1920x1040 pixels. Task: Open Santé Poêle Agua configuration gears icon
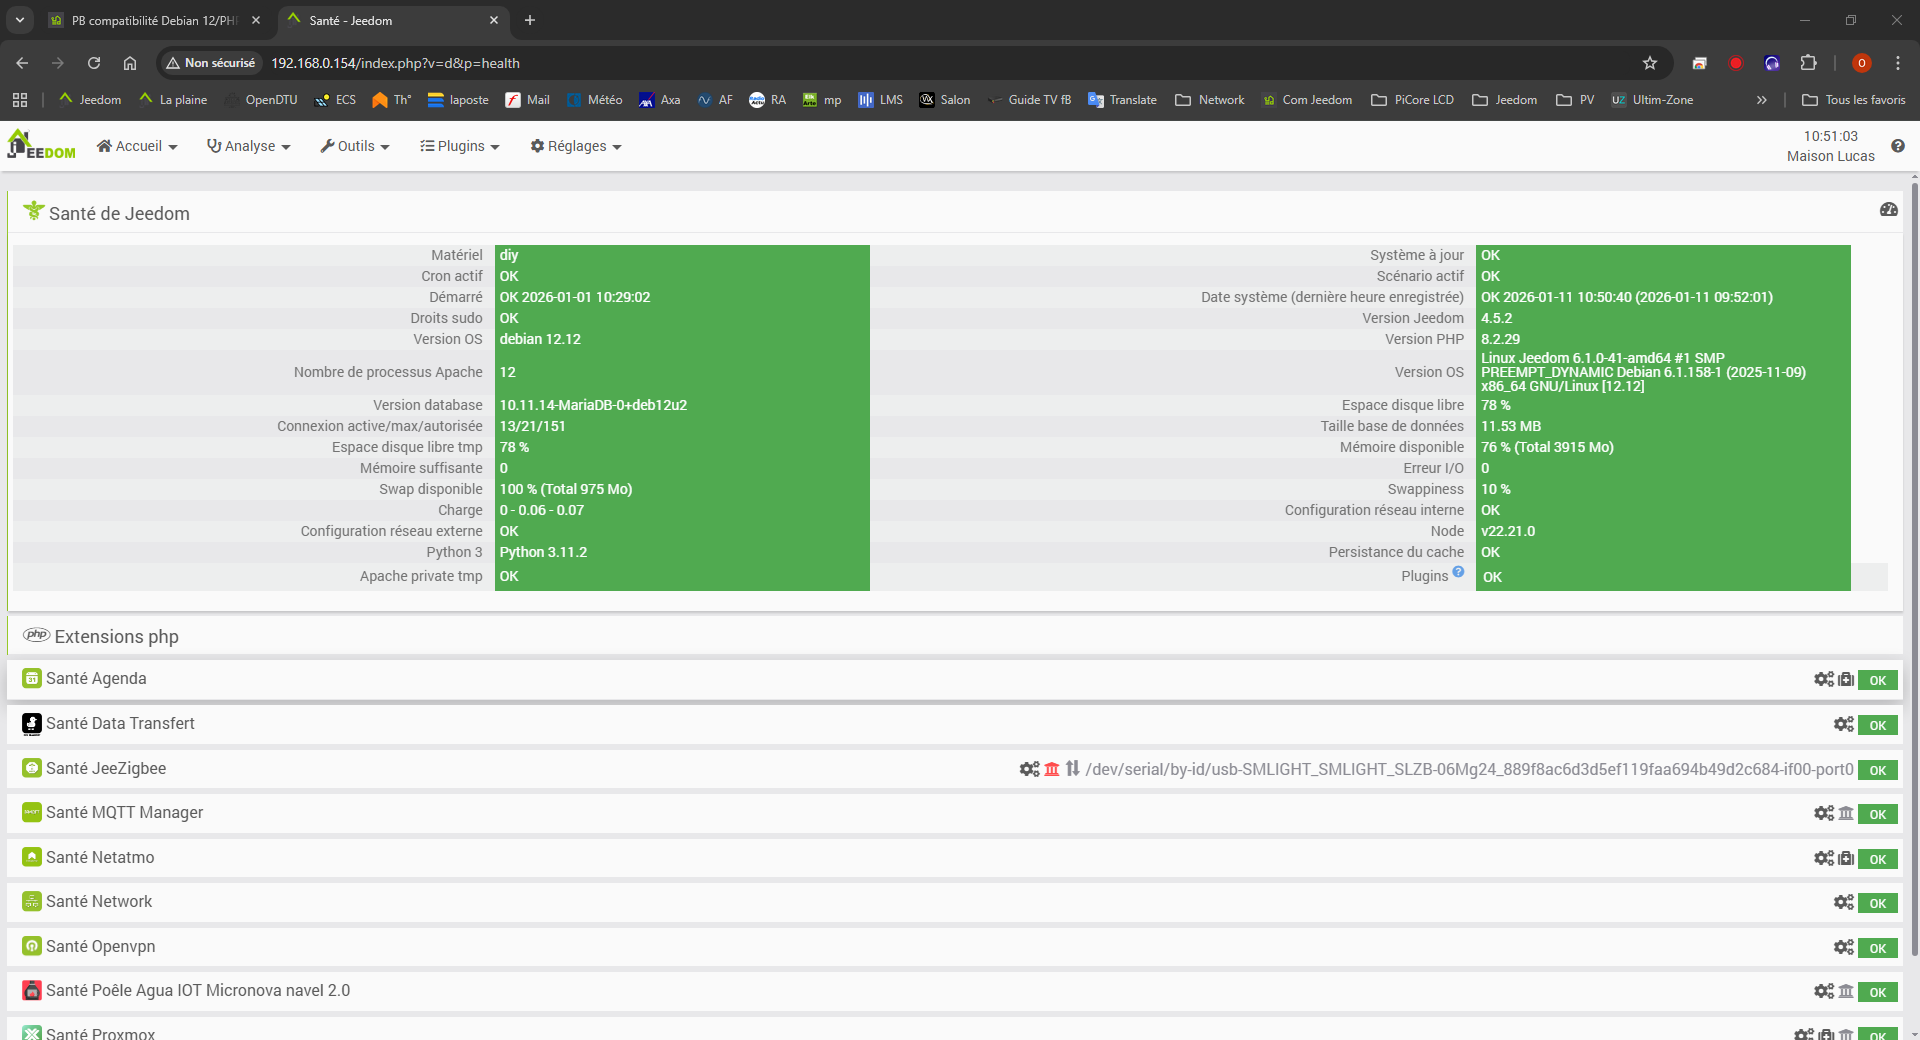(1824, 991)
